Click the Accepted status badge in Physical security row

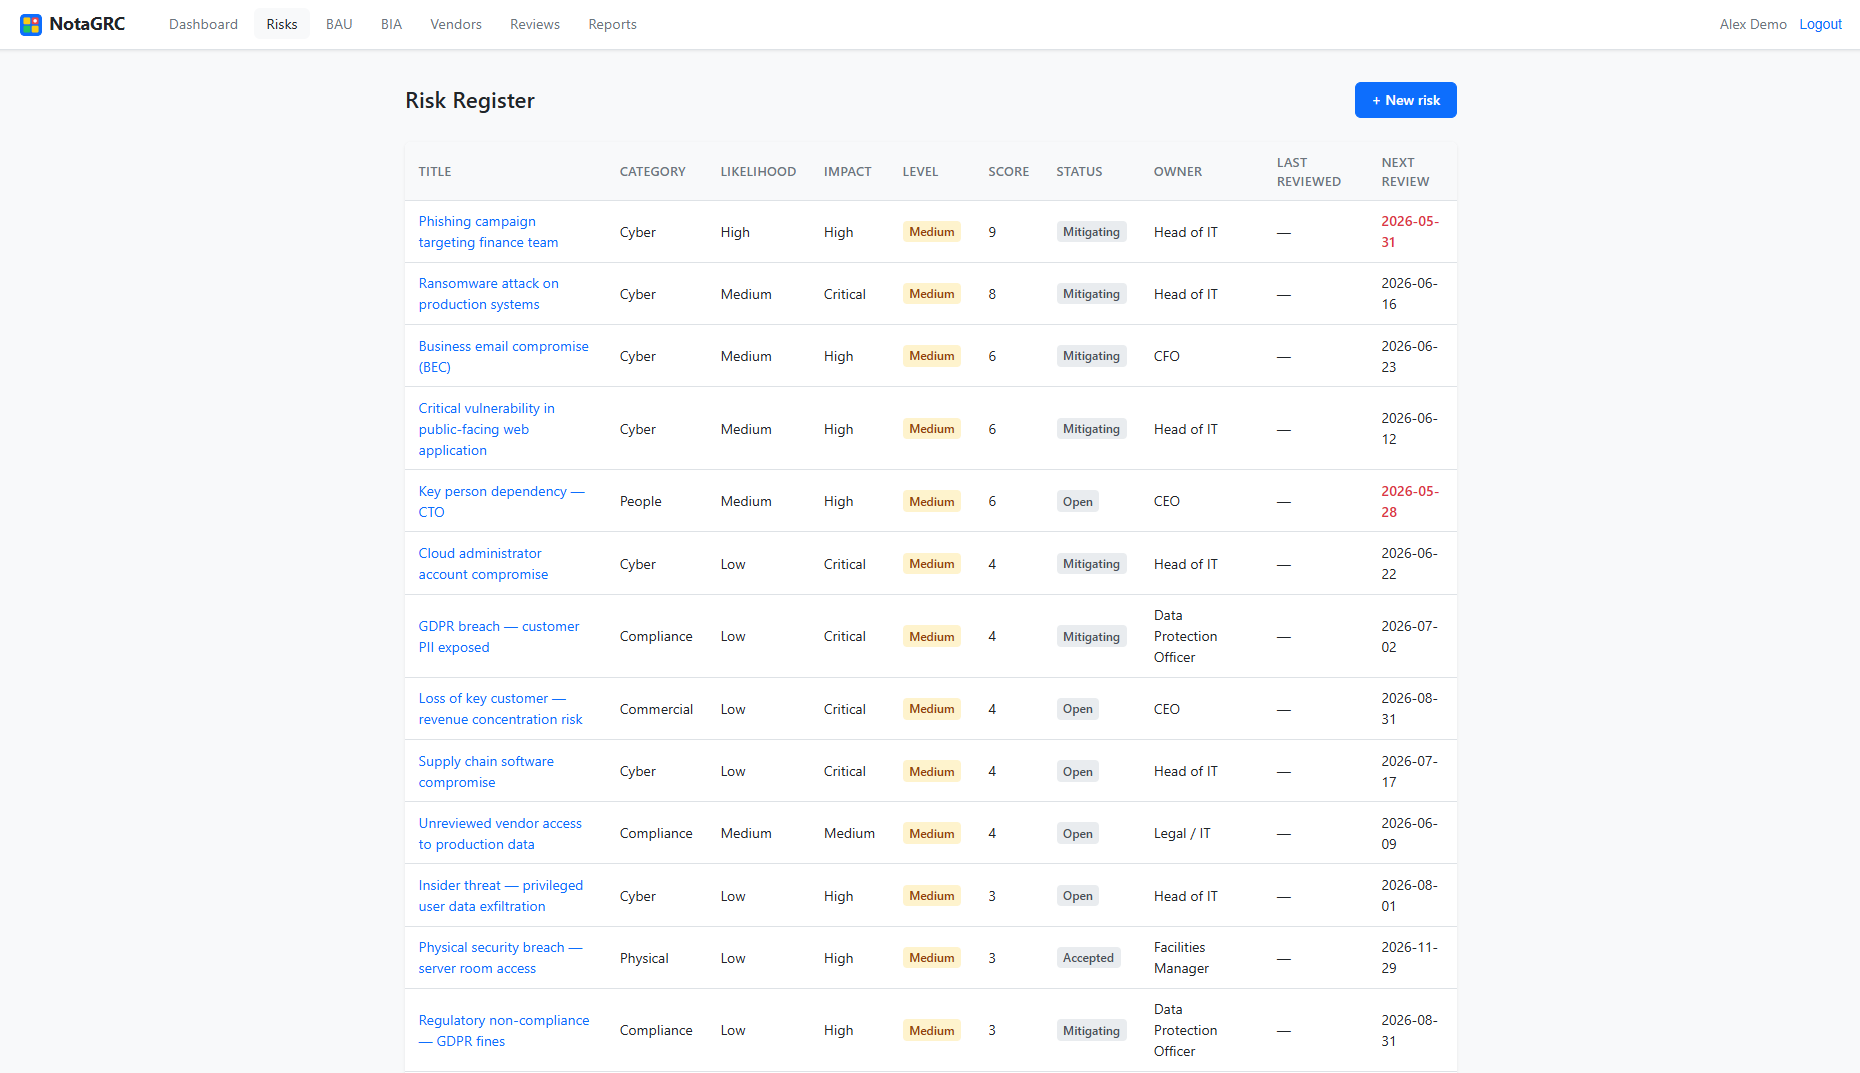[1088, 958]
